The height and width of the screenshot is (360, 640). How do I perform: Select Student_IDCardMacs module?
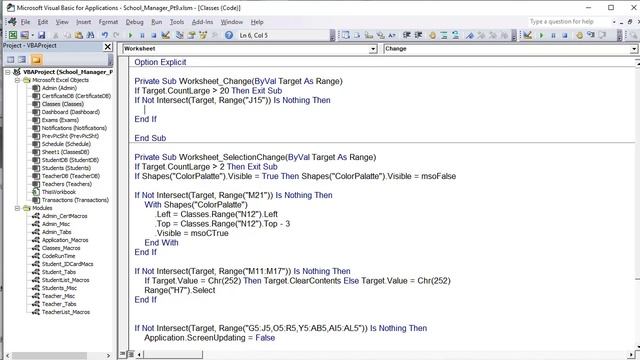(x=67, y=264)
